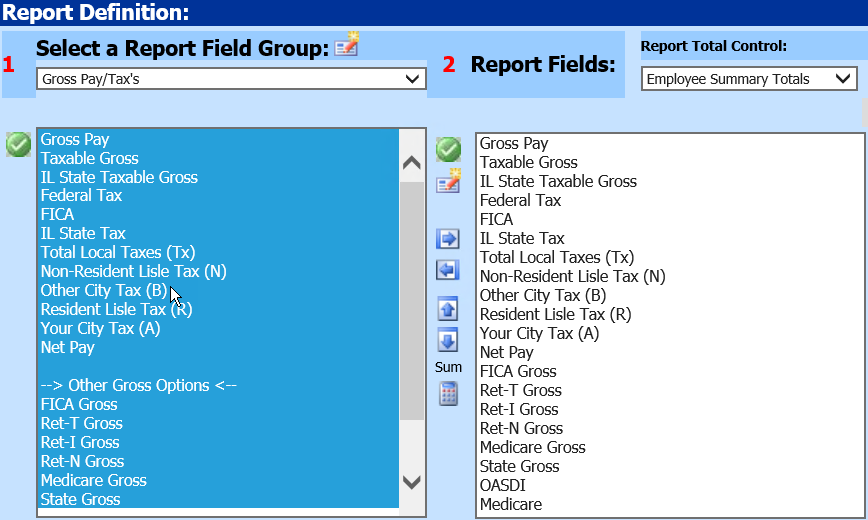Add selected fields with the right arrow
The width and height of the screenshot is (868, 520).
(x=448, y=239)
